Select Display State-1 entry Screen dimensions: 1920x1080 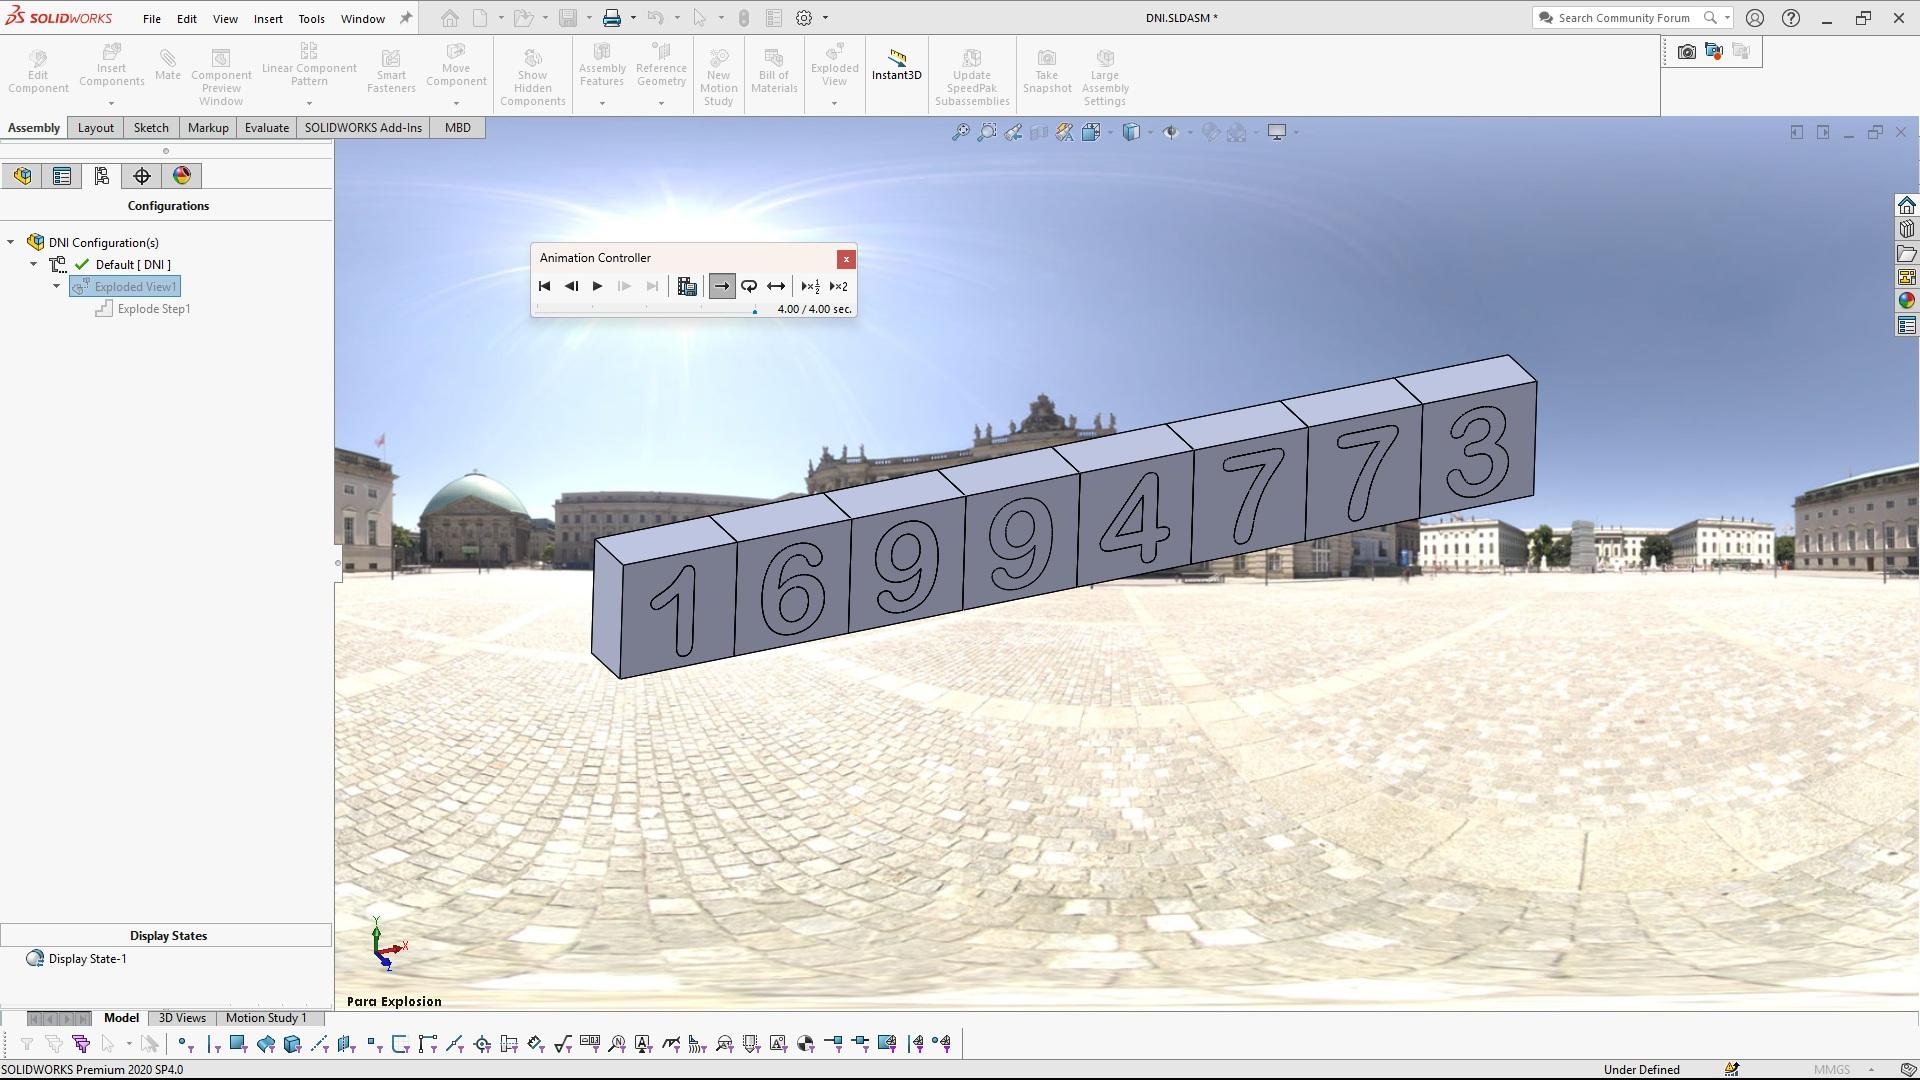tap(77, 959)
